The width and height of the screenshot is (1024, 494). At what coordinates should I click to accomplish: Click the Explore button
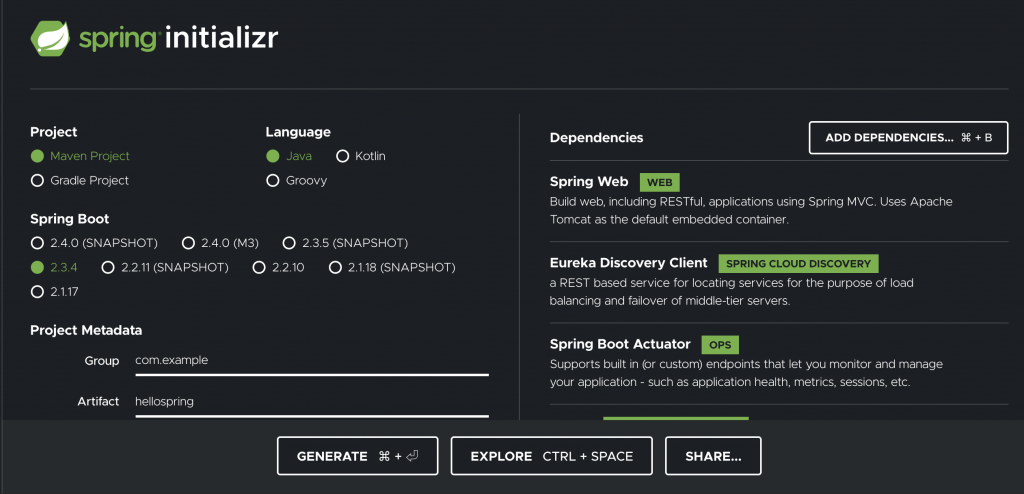[551, 456]
